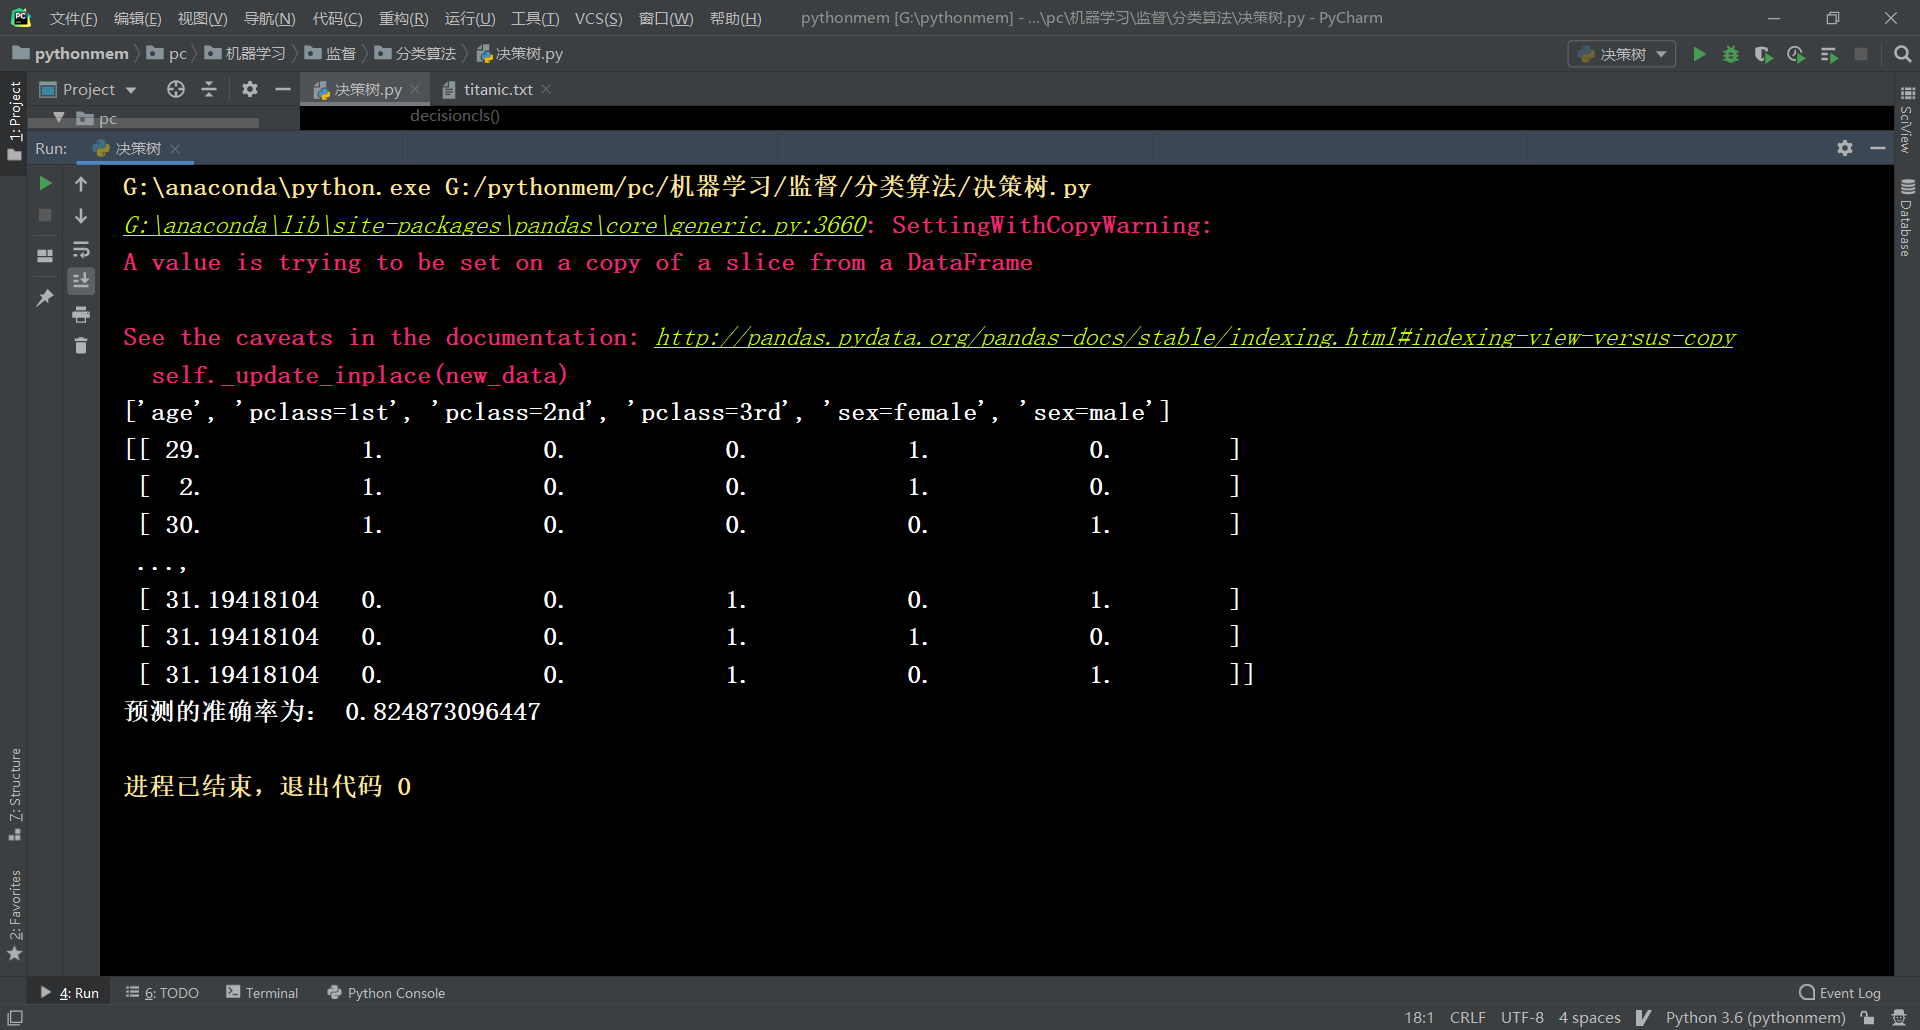The height and width of the screenshot is (1030, 1920).
Task: Open the 4: Run tool window button
Action: pos(69,993)
